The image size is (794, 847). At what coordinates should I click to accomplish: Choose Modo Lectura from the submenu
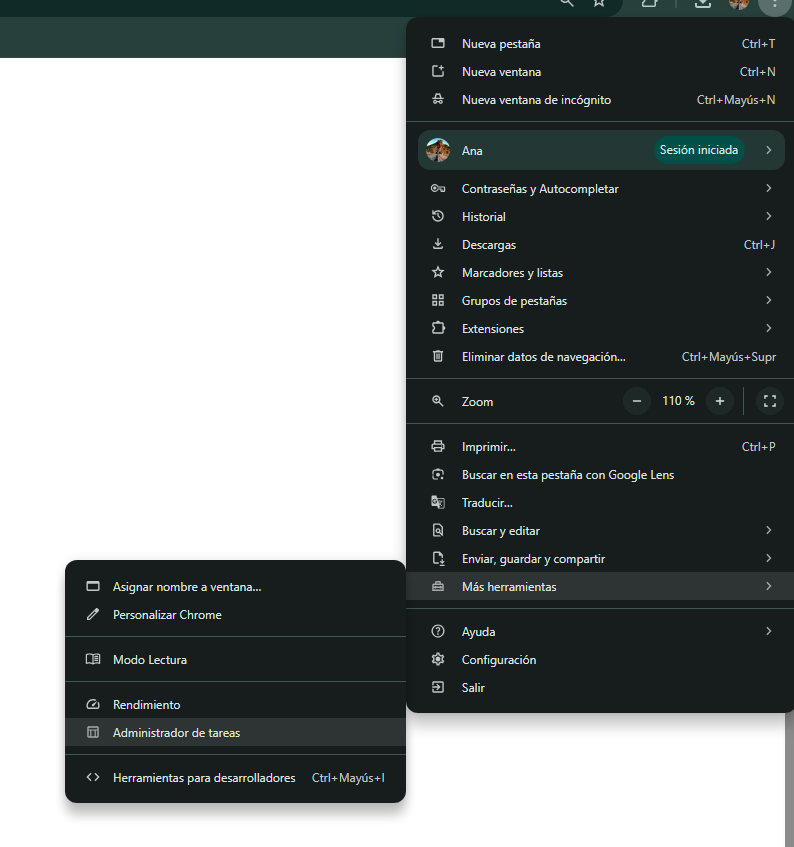(x=150, y=660)
